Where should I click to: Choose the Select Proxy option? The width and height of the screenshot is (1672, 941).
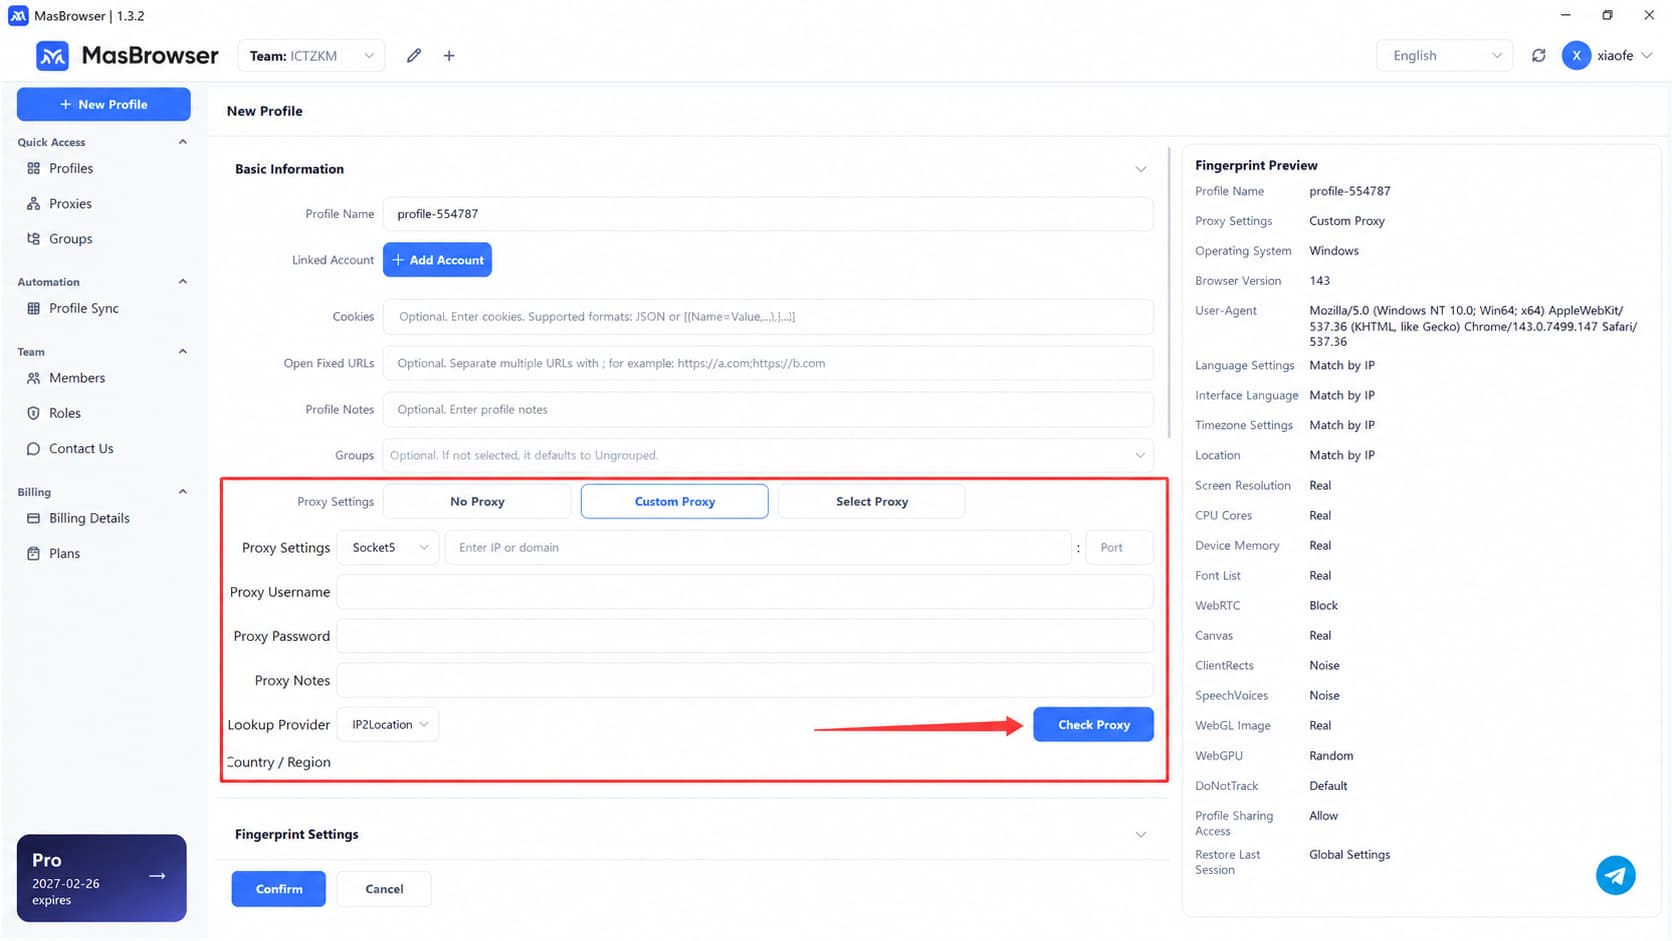(871, 501)
